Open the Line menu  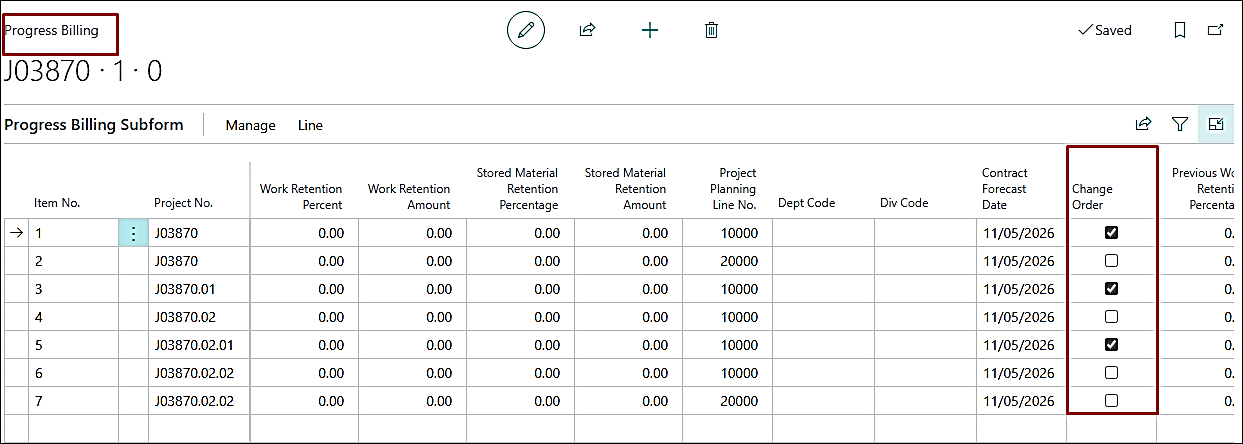(310, 125)
